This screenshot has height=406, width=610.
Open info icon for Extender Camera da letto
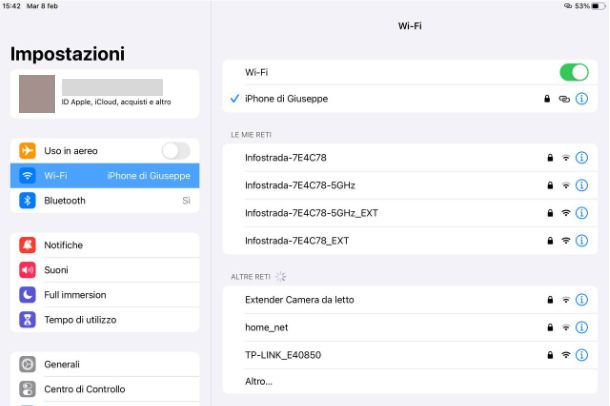pyautogui.click(x=582, y=300)
